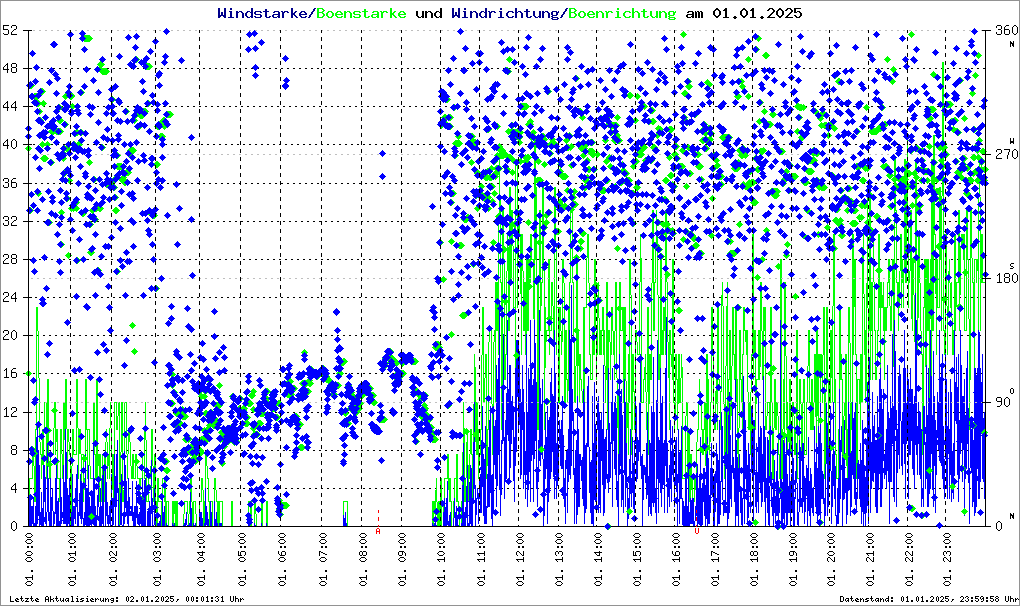The image size is (1020, 606).
Task: Click the red sunrise marker 'A'
Action: [x=378, y=531]
